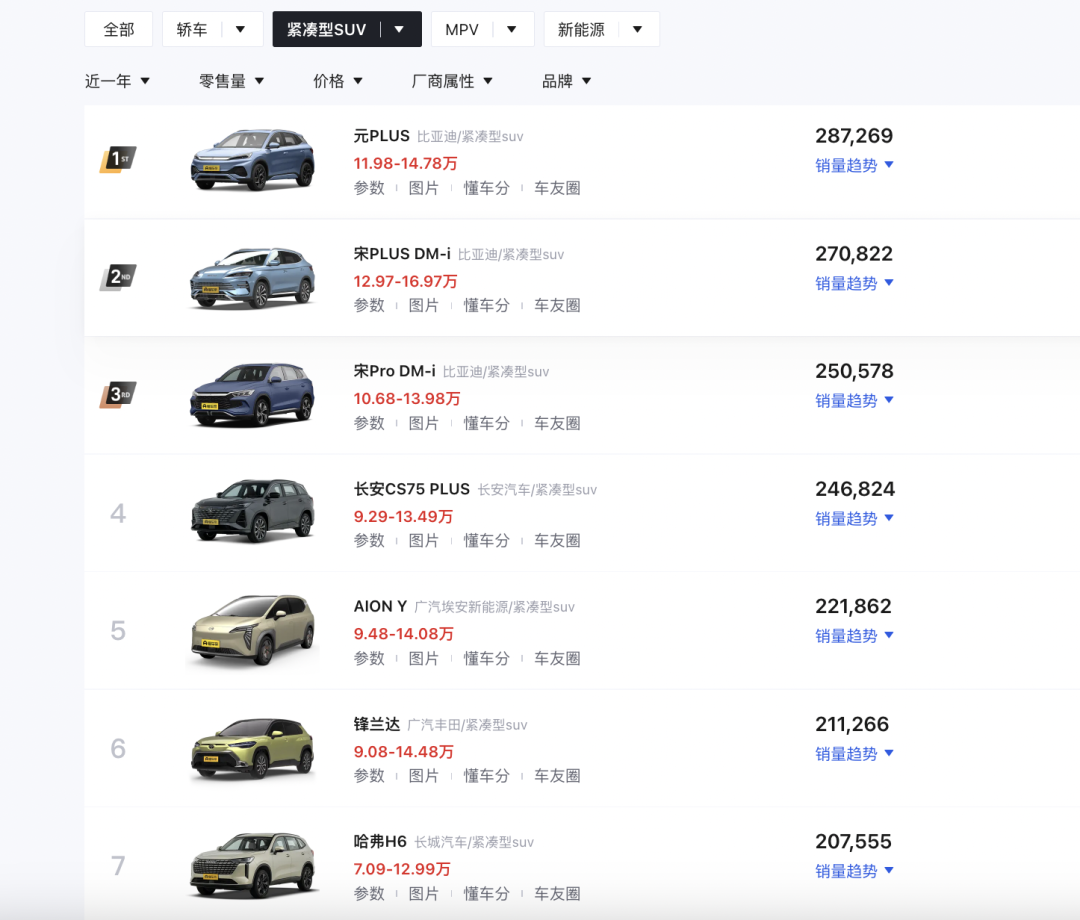Viewport: 1080px width, 920px height.
Task: Open the 价格 filter dropdown
Action: click(x=338, y=81)
